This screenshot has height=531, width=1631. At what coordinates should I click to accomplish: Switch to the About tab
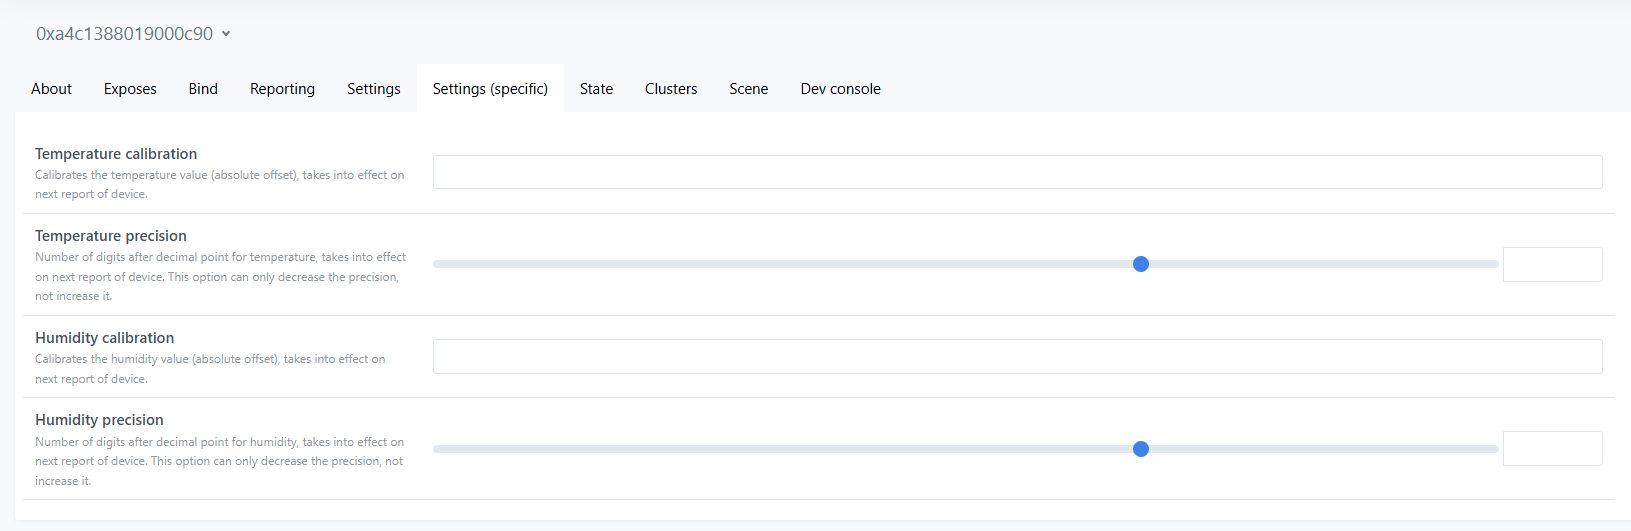coord(51,89)
